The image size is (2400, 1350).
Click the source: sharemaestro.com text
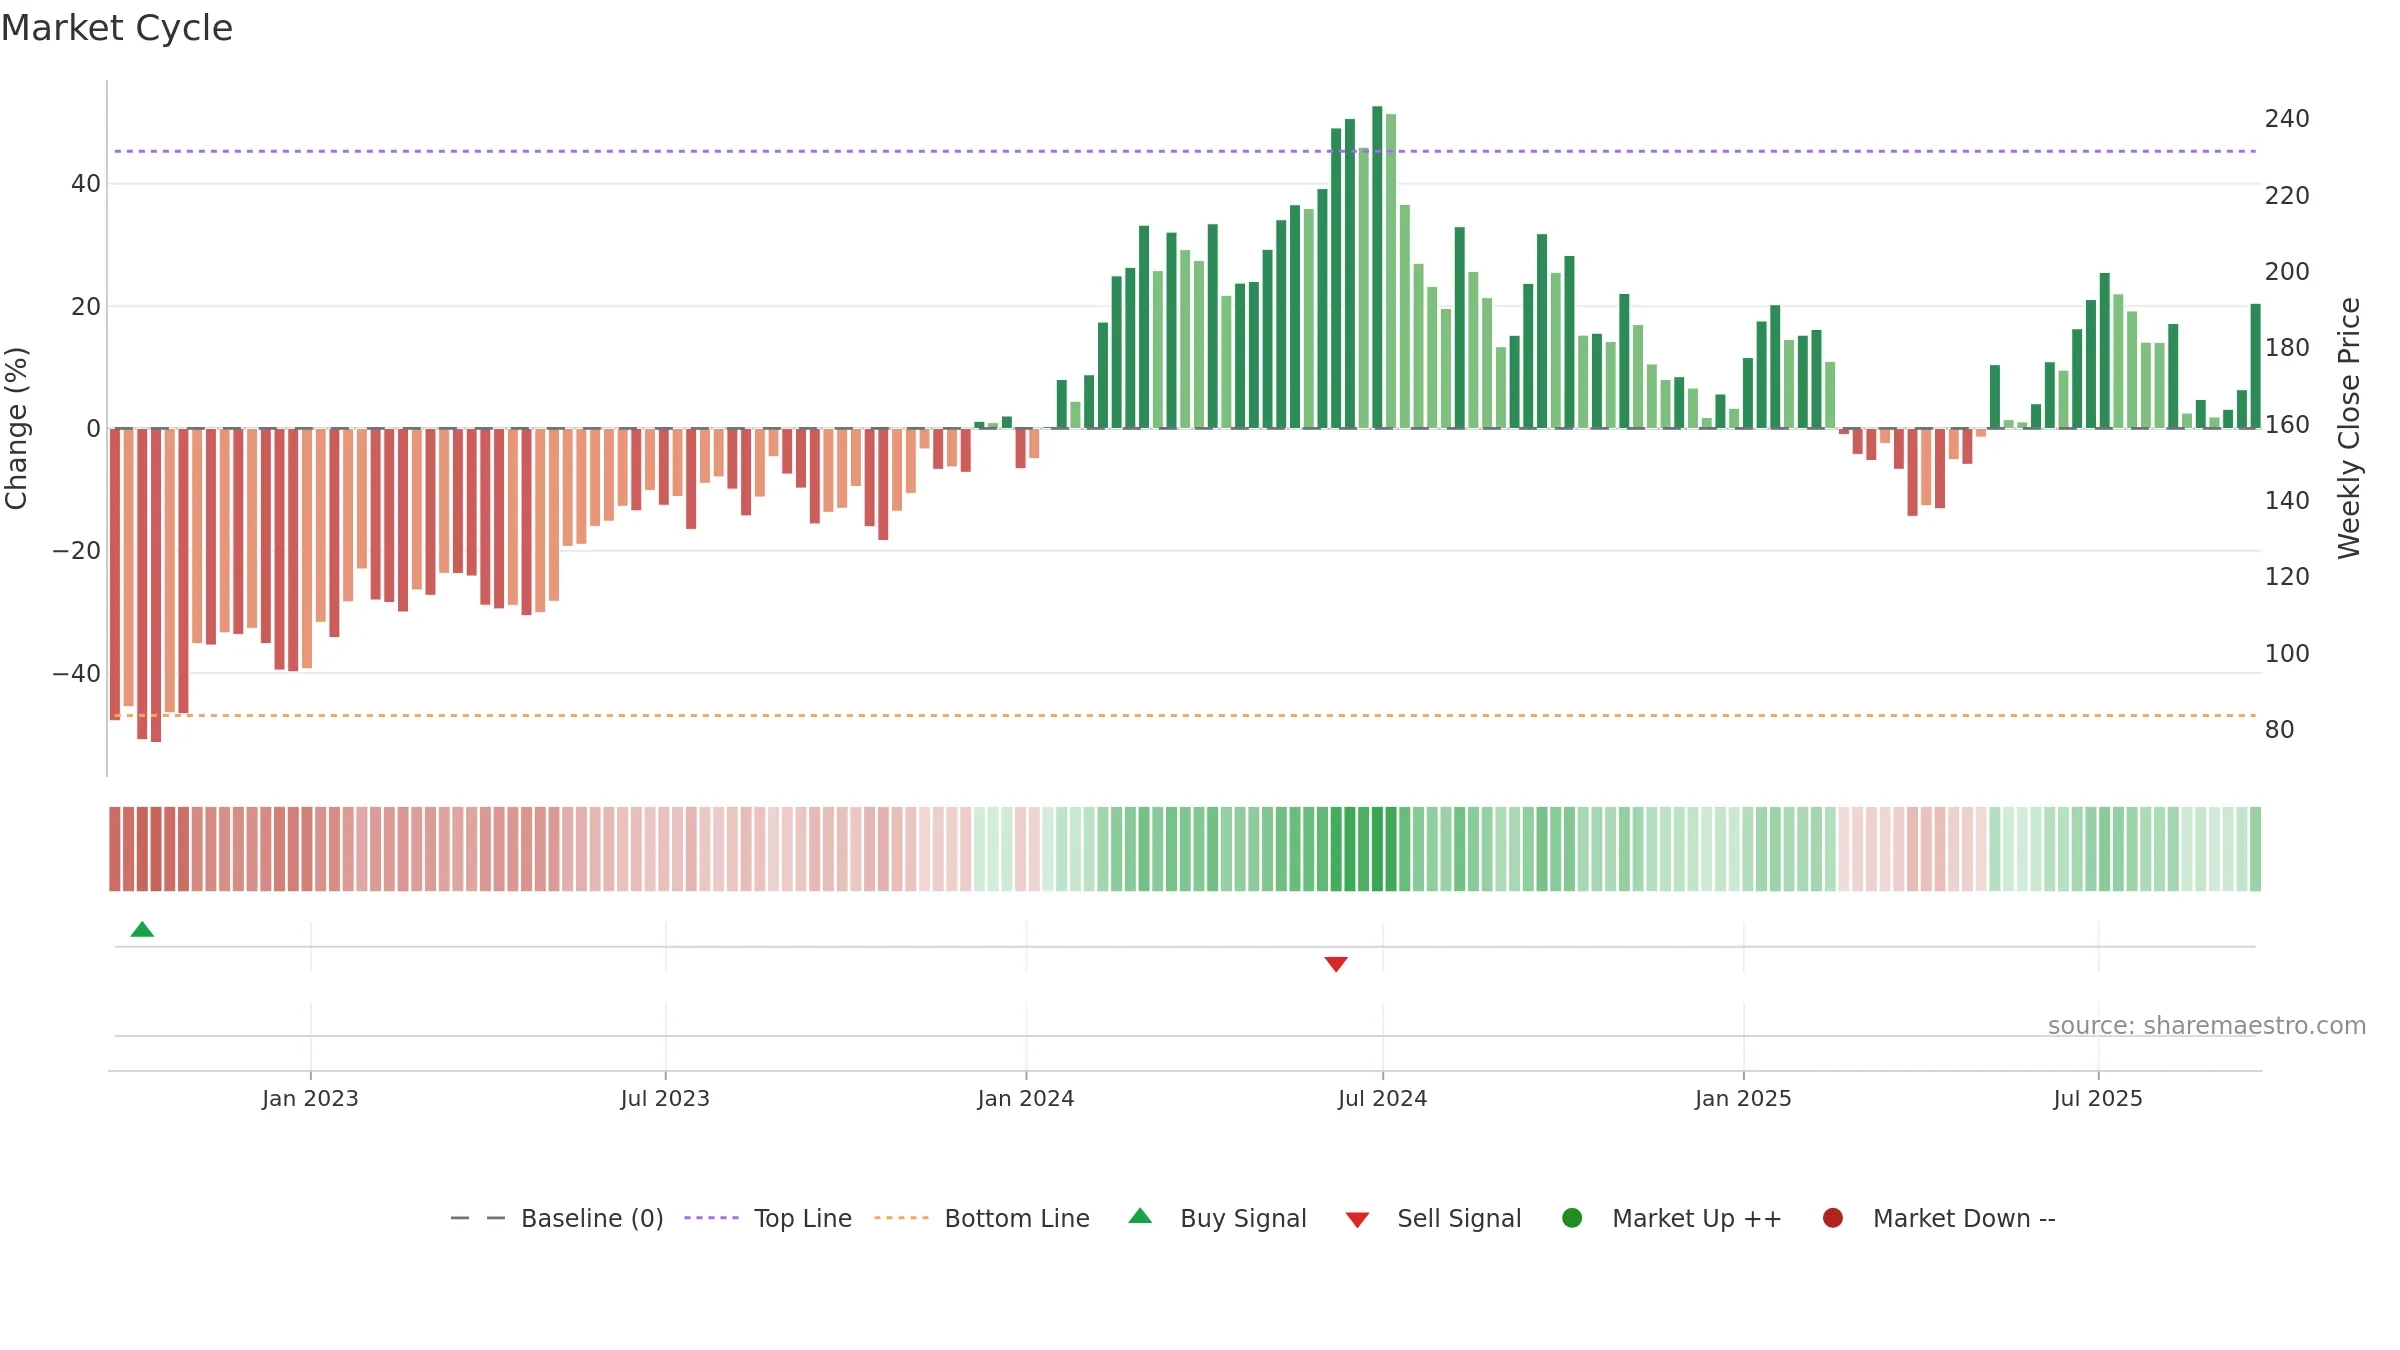click(2207, 1025)
